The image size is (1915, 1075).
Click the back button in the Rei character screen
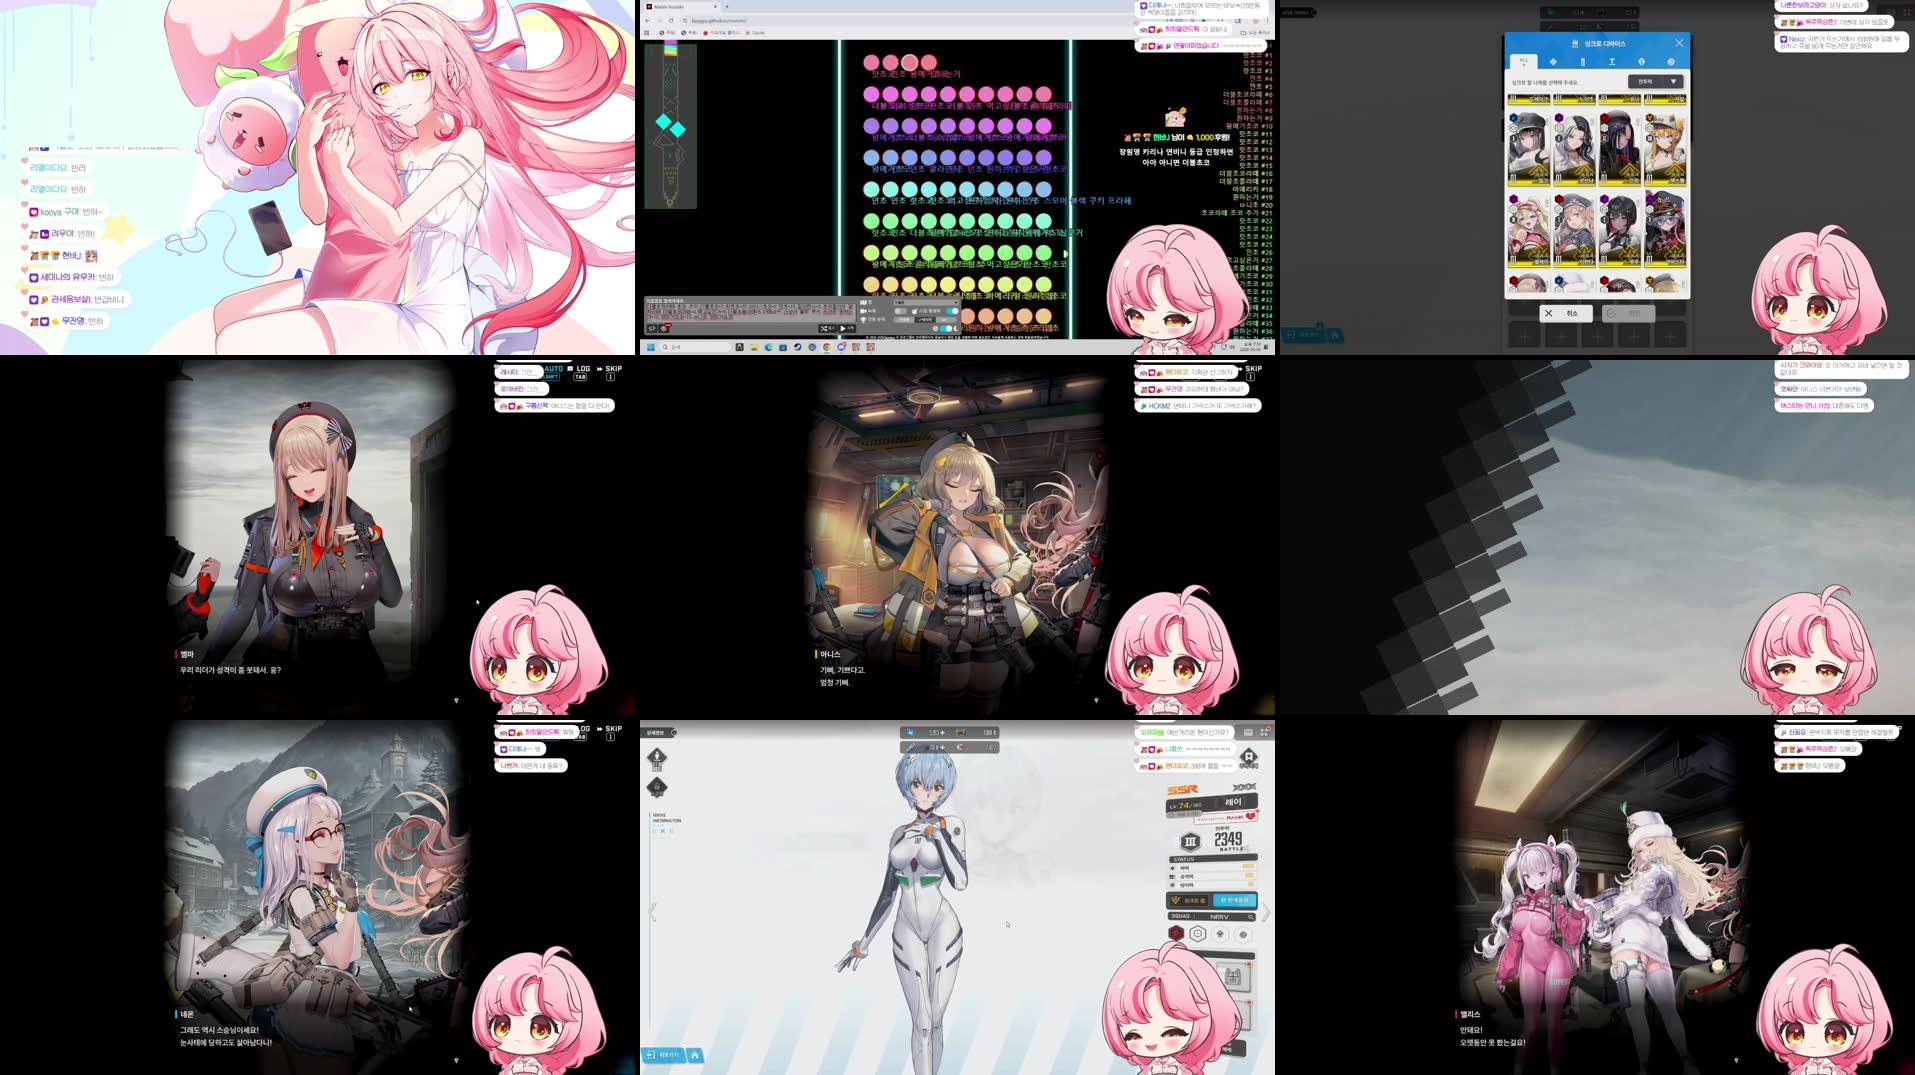point(663,1055)
